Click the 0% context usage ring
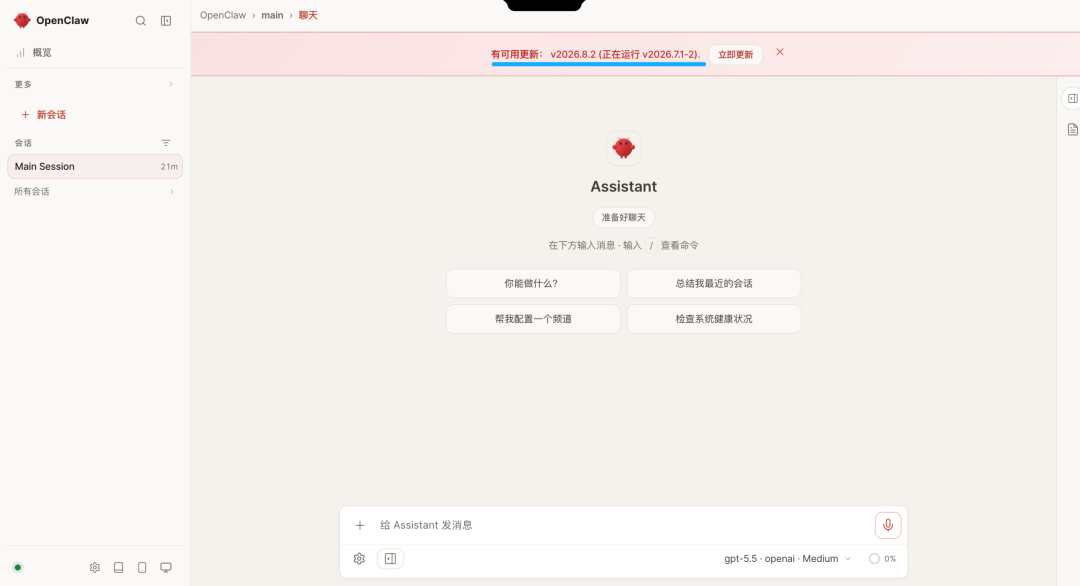The height and width of the screenshot is (586, 1080). tap(874, 558)
